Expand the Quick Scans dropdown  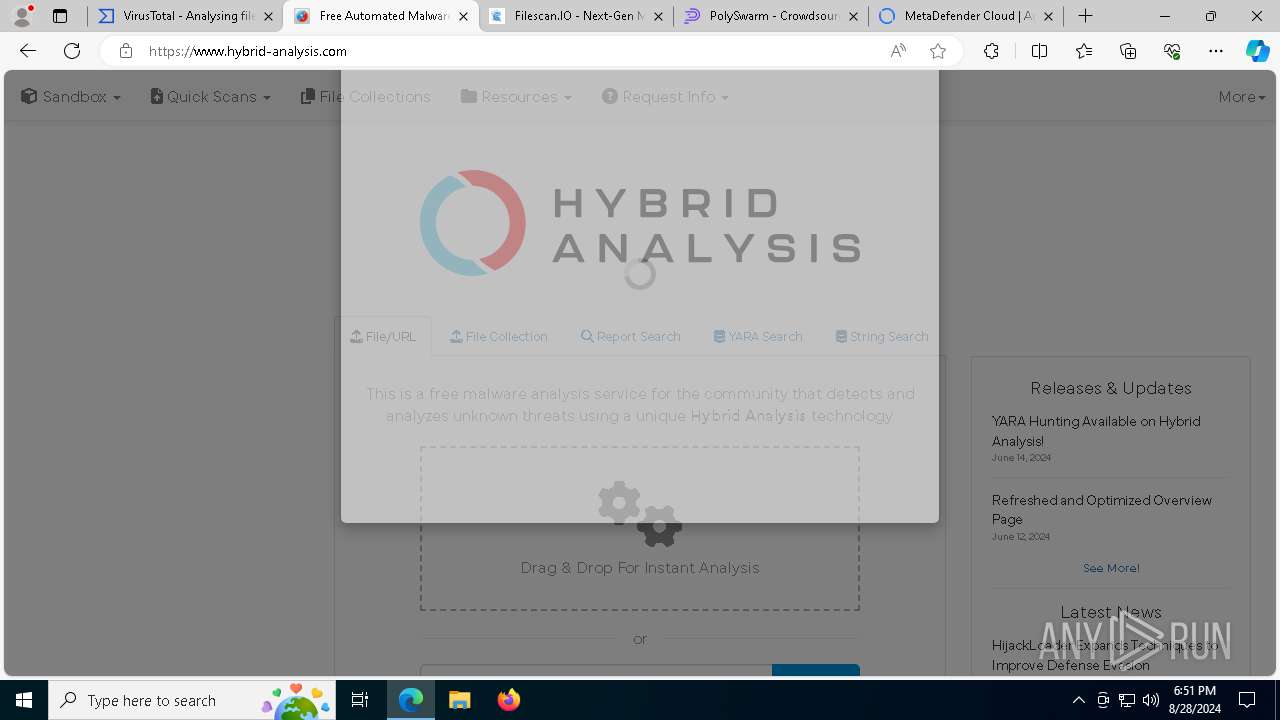click(x=211, y=97)
